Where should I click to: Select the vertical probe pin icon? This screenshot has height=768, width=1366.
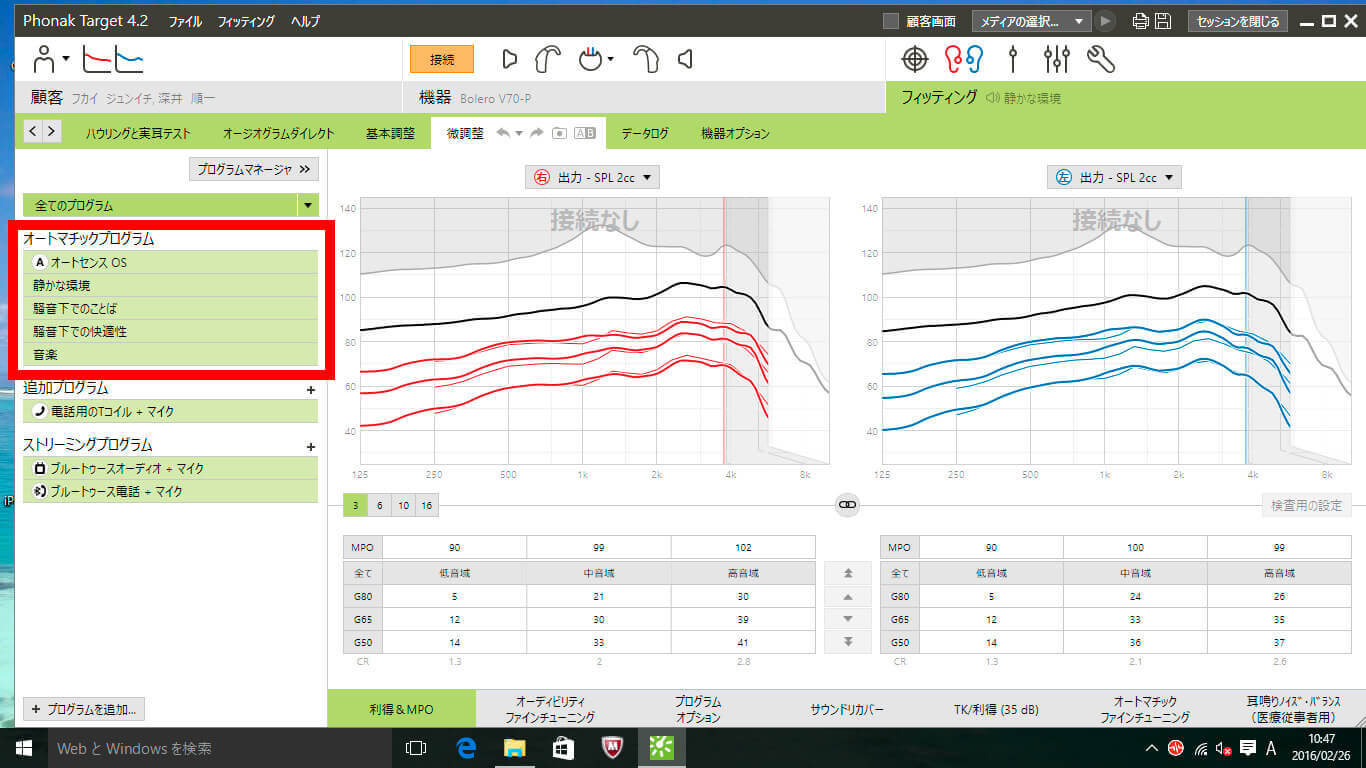tap(1013, 60)
